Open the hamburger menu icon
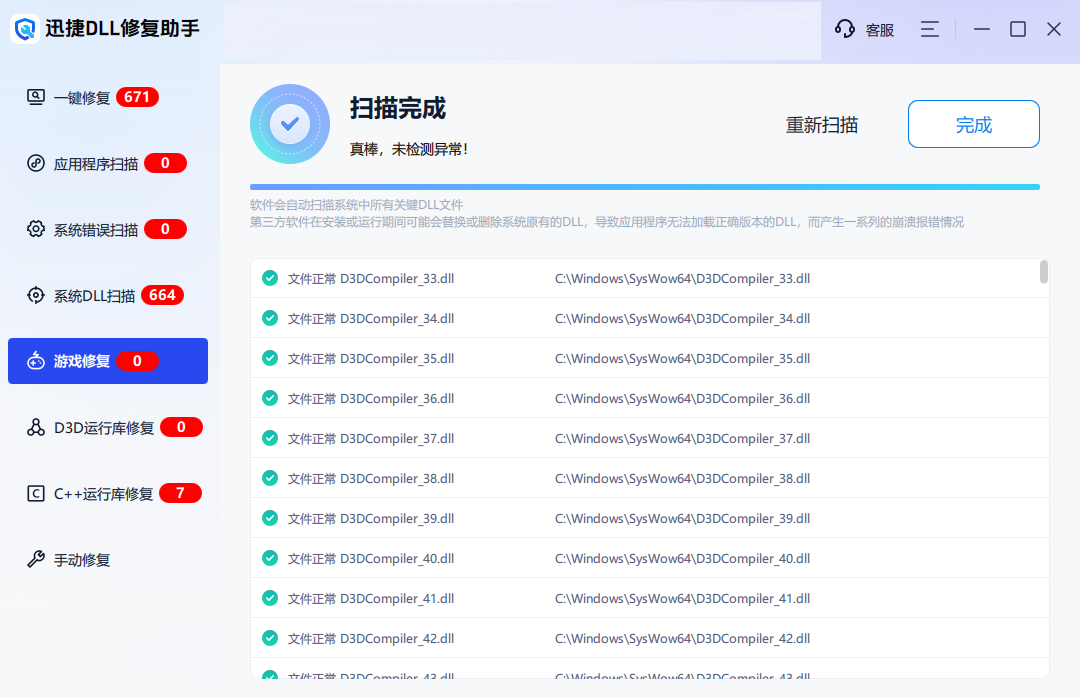Viewport: 1080px width, 697px height. click(x=930, y=29)
